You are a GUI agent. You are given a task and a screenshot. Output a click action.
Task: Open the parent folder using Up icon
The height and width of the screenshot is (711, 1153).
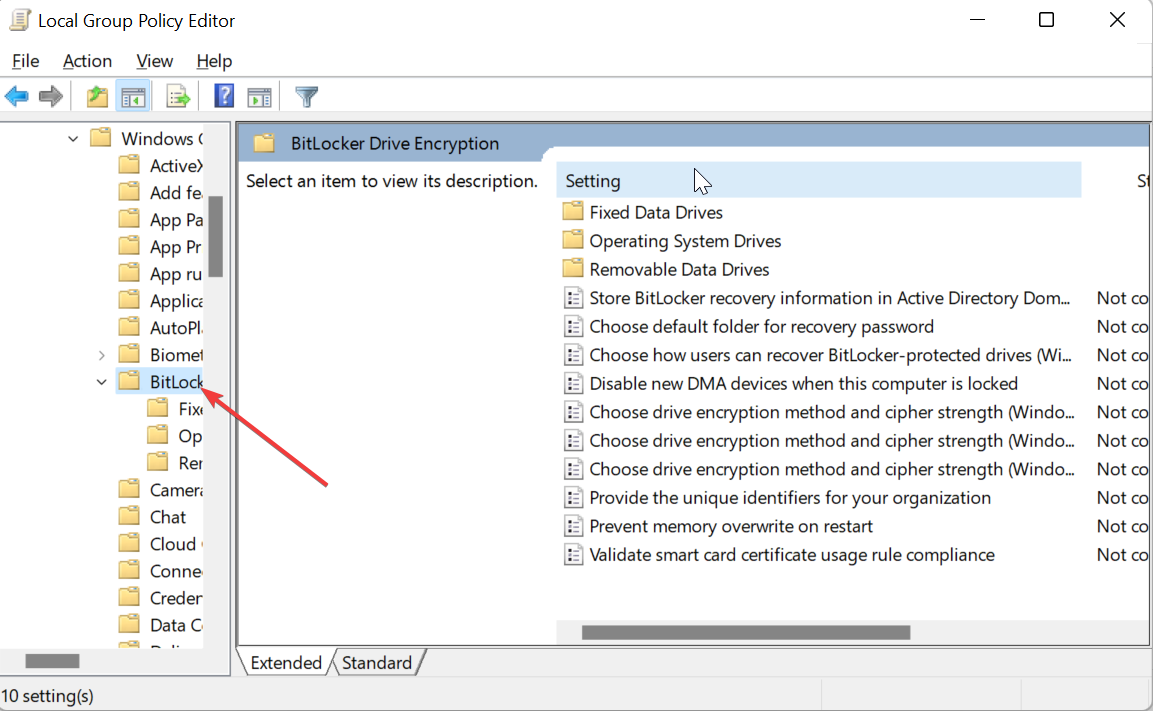coord(96,96)
